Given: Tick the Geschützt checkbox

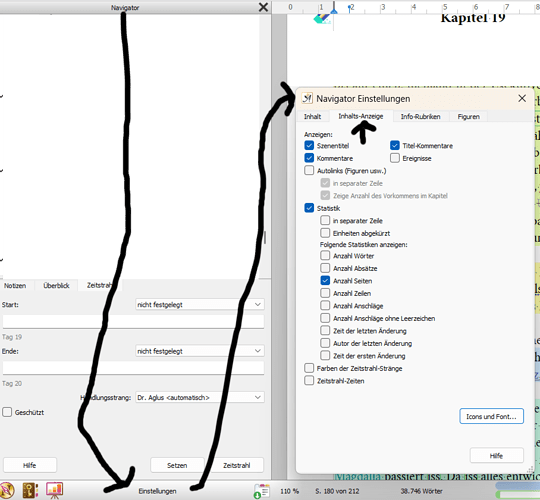Looking at the screenshot, I should pos(7,412).
